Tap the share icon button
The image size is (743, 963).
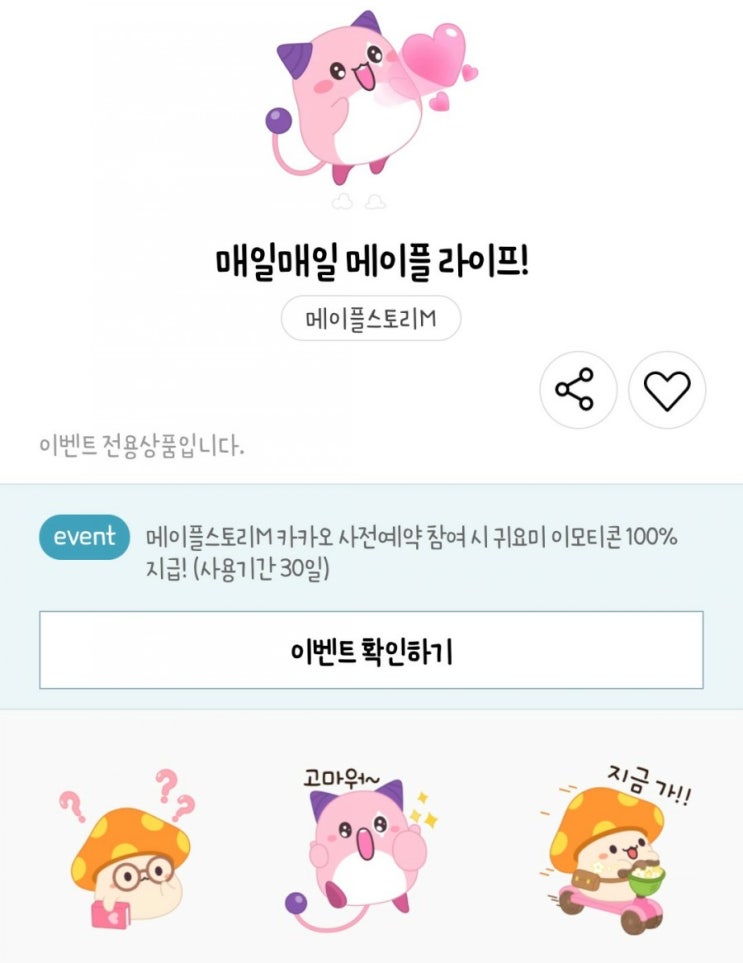(x=578, y=389)
